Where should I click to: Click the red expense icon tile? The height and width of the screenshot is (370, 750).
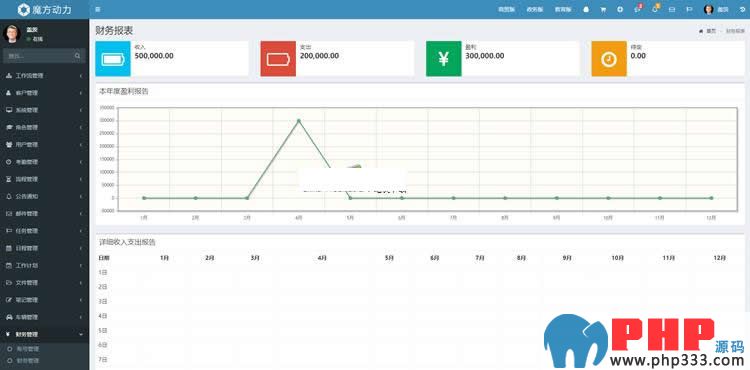(x=278, y=59)
